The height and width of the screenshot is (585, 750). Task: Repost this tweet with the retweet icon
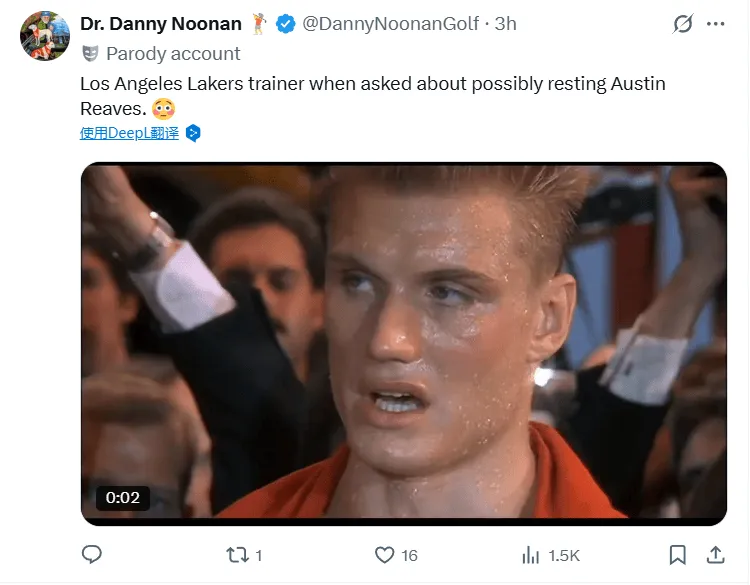point(236,554)
